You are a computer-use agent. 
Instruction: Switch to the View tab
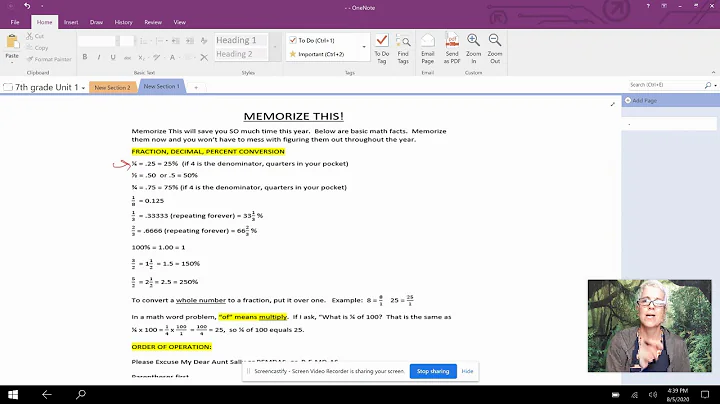[180, 22]
